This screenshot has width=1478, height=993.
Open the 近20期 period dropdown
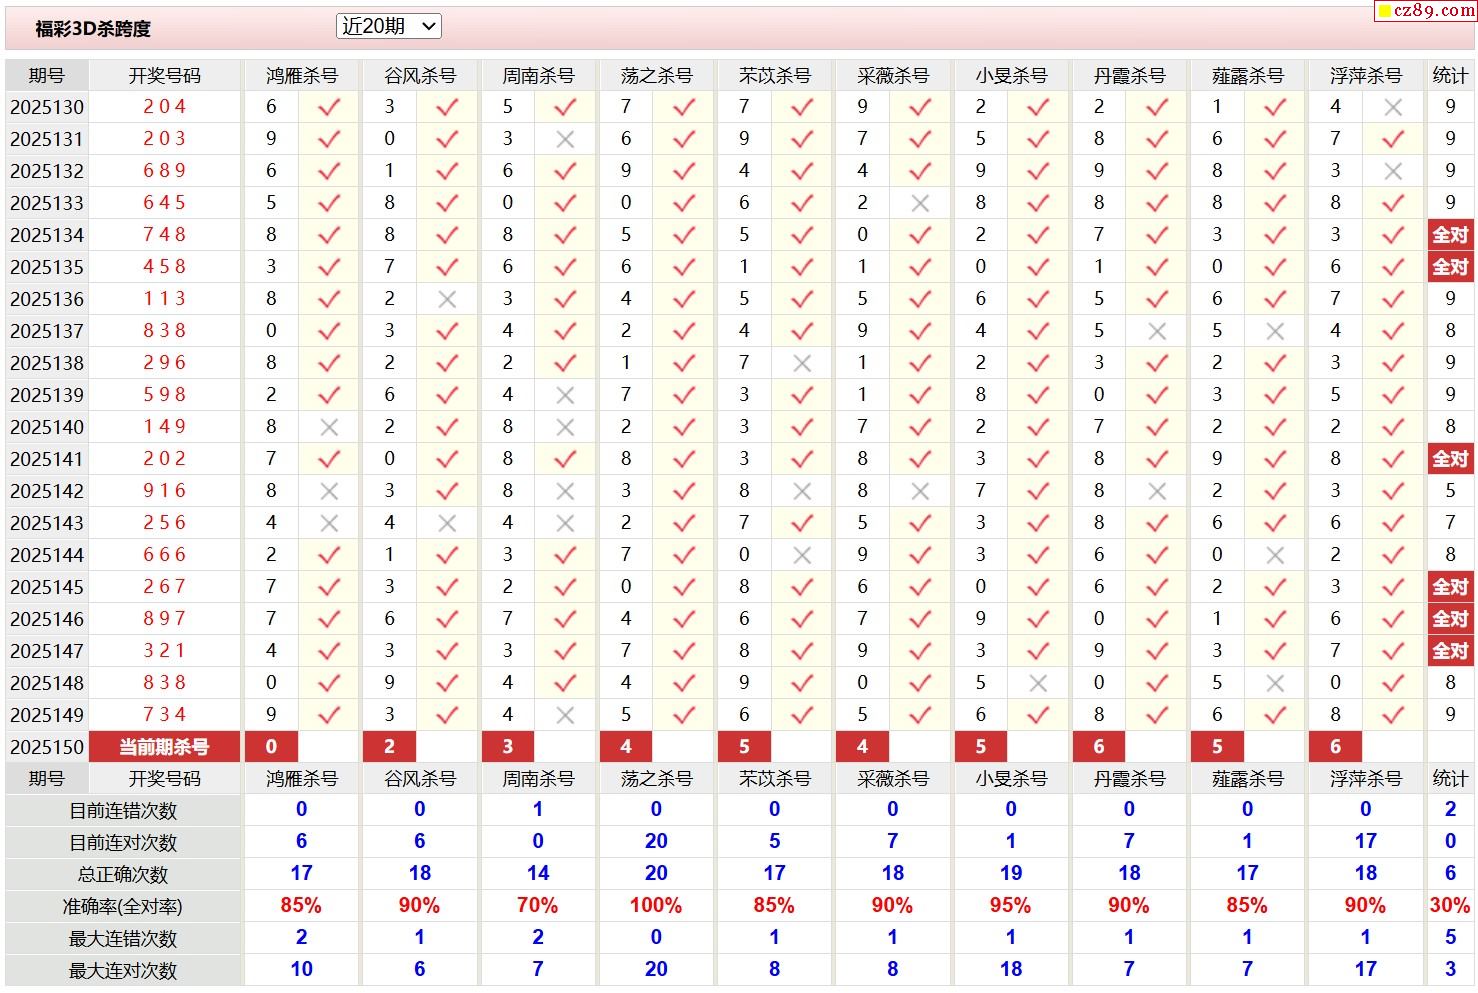click(x=389, y=27)
